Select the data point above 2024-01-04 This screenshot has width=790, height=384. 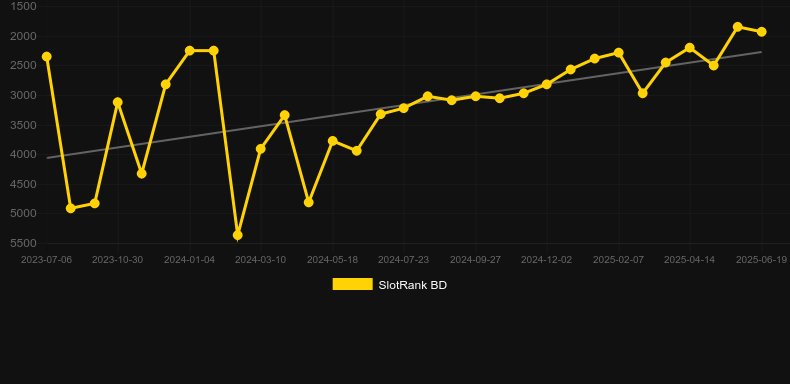click(189, 50)
